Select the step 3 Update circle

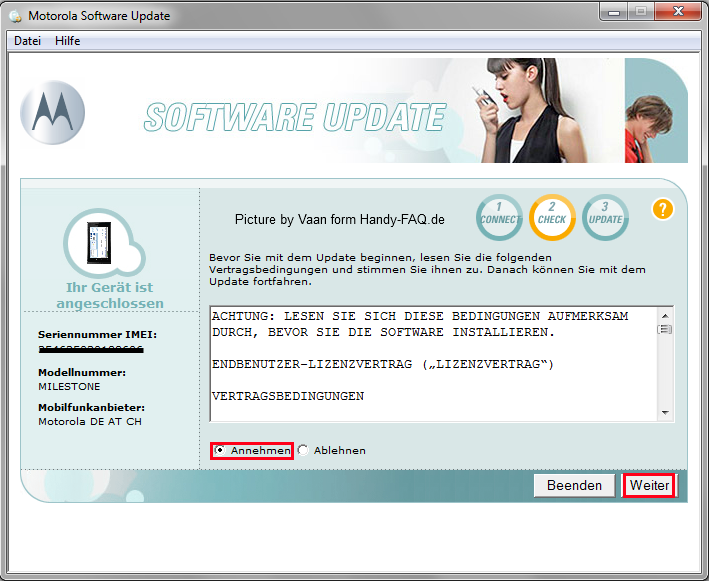click(x=605, y=217)
